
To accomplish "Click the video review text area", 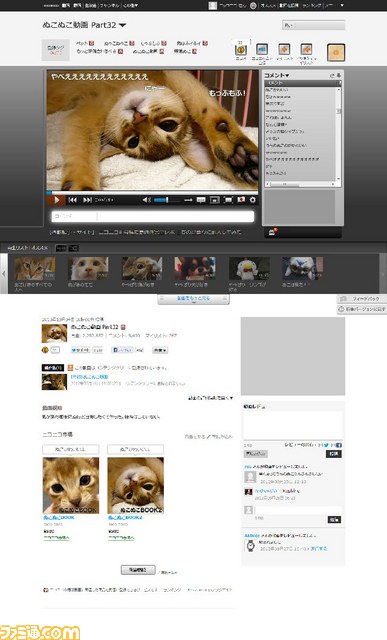I will [x=293, y=425].
